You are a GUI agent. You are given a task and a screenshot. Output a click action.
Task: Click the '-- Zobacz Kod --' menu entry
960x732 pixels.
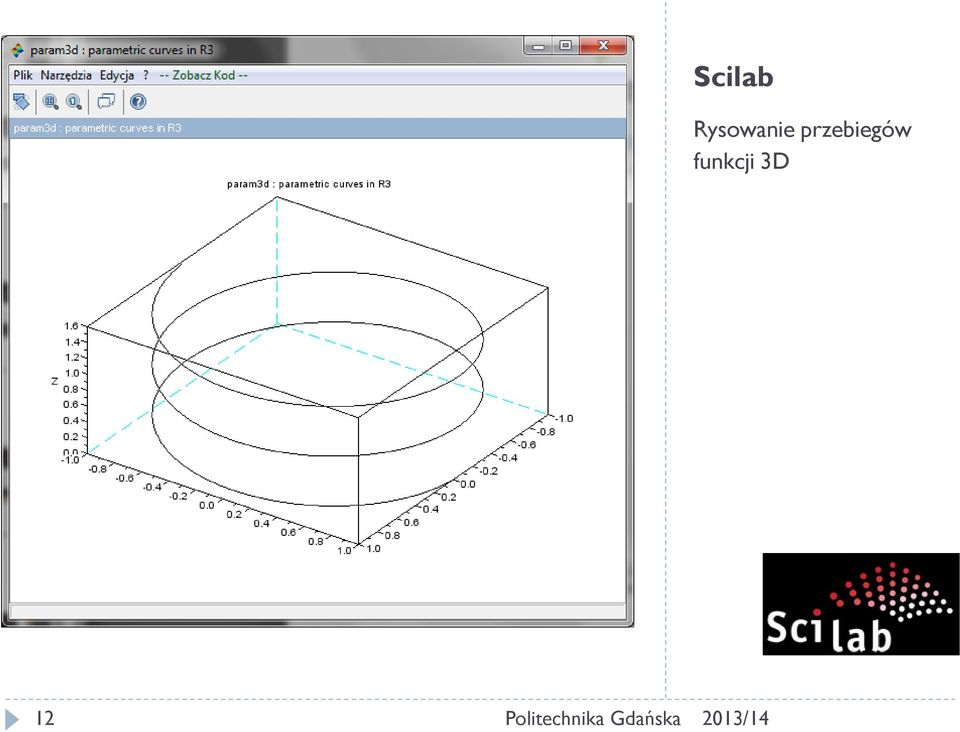204,75
